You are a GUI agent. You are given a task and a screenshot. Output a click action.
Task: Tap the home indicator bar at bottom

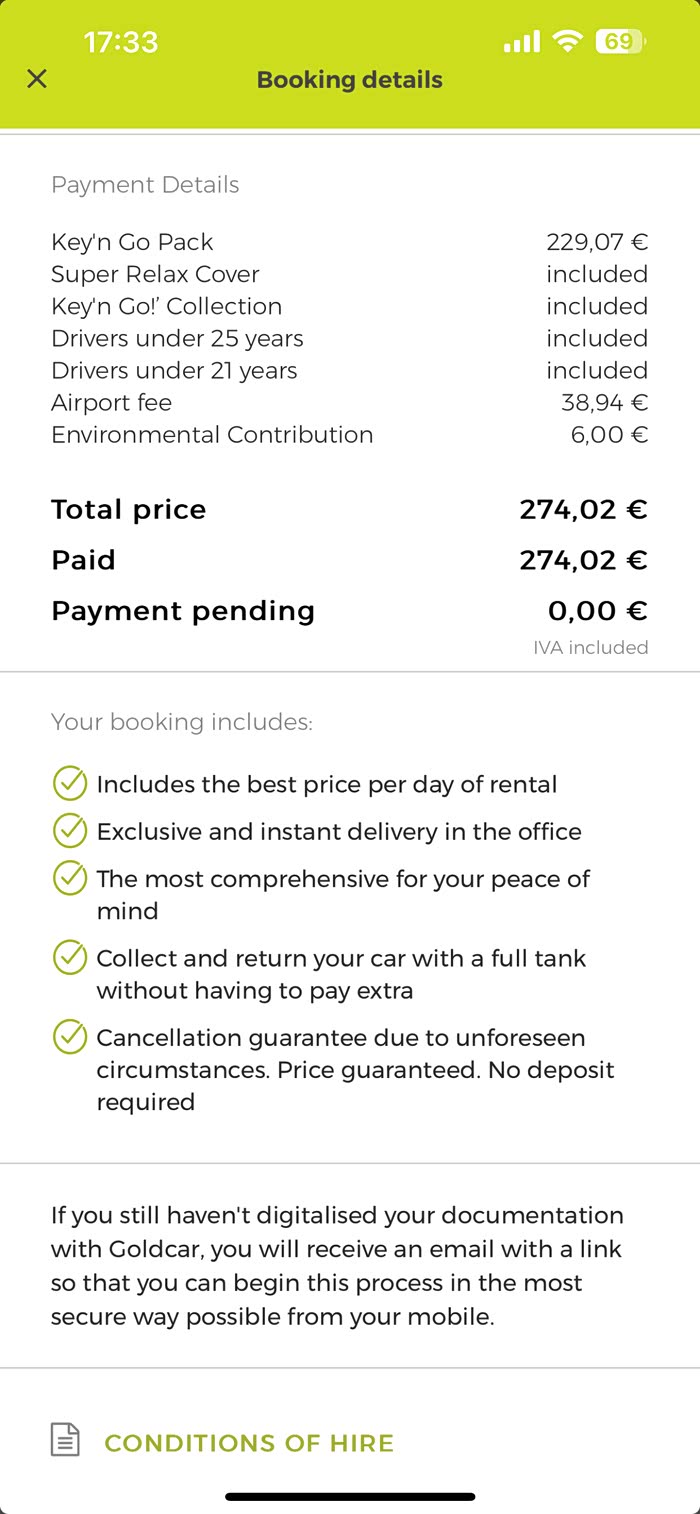350,1497
